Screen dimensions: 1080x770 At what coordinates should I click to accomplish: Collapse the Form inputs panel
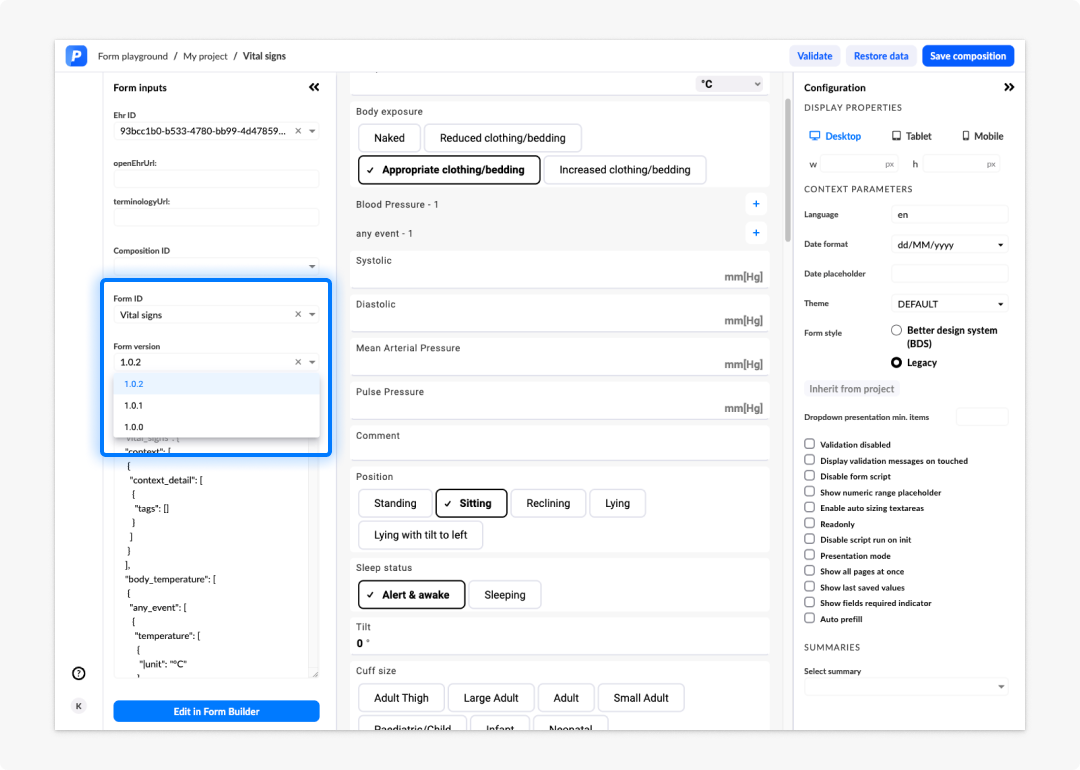(314, 87)
